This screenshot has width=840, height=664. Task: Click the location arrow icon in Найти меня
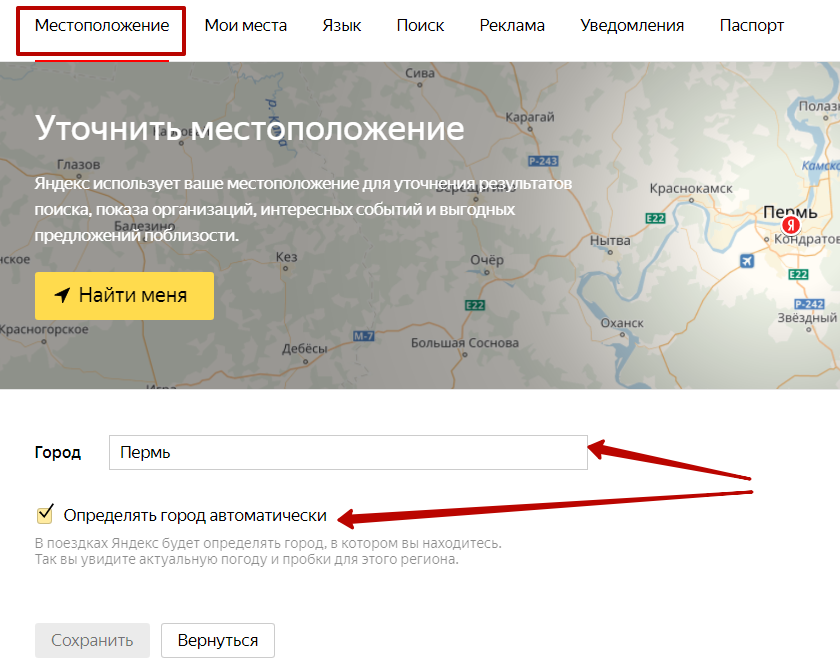pyautogui.click(x=62, y=295)
